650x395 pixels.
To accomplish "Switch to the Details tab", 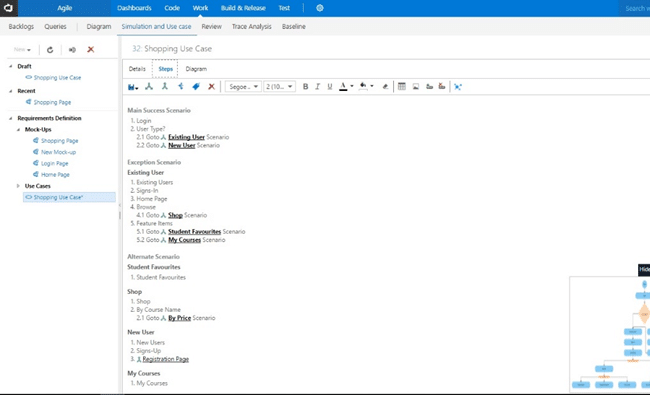I will pyautogui.click(x=137, y=69).
